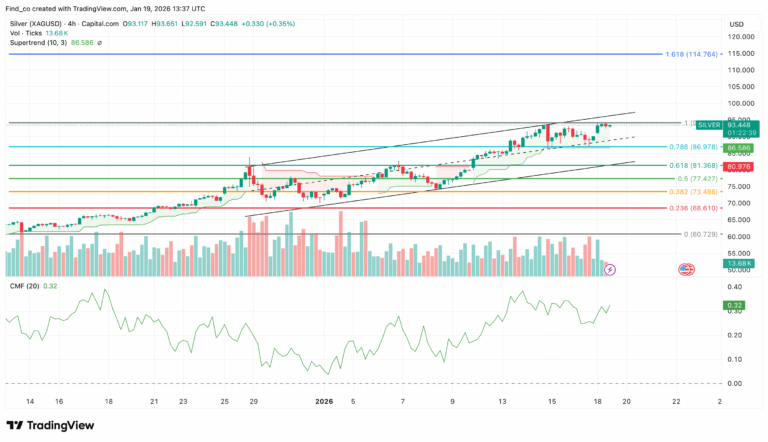This screenshot has height=442, width=768.
Task: Click the 22 date on time axis
Action: click(x=676, y=401)
